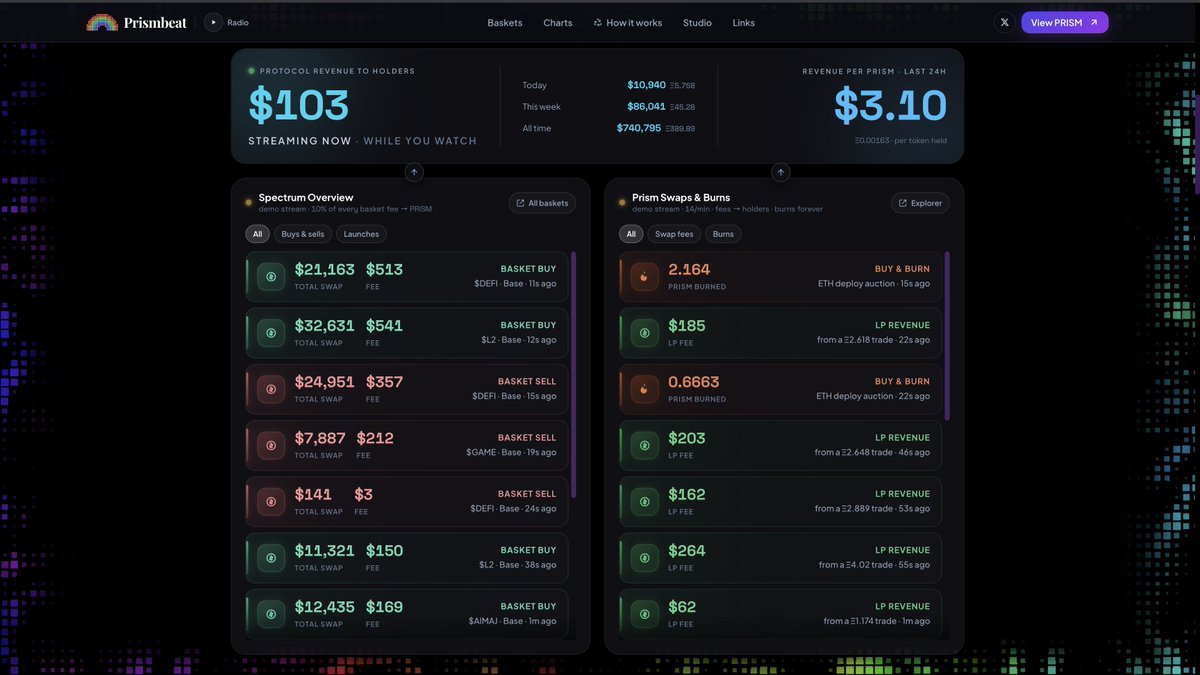
Task: Click the ETH deploy auction · 15s ago label
Action: point(873,284)
